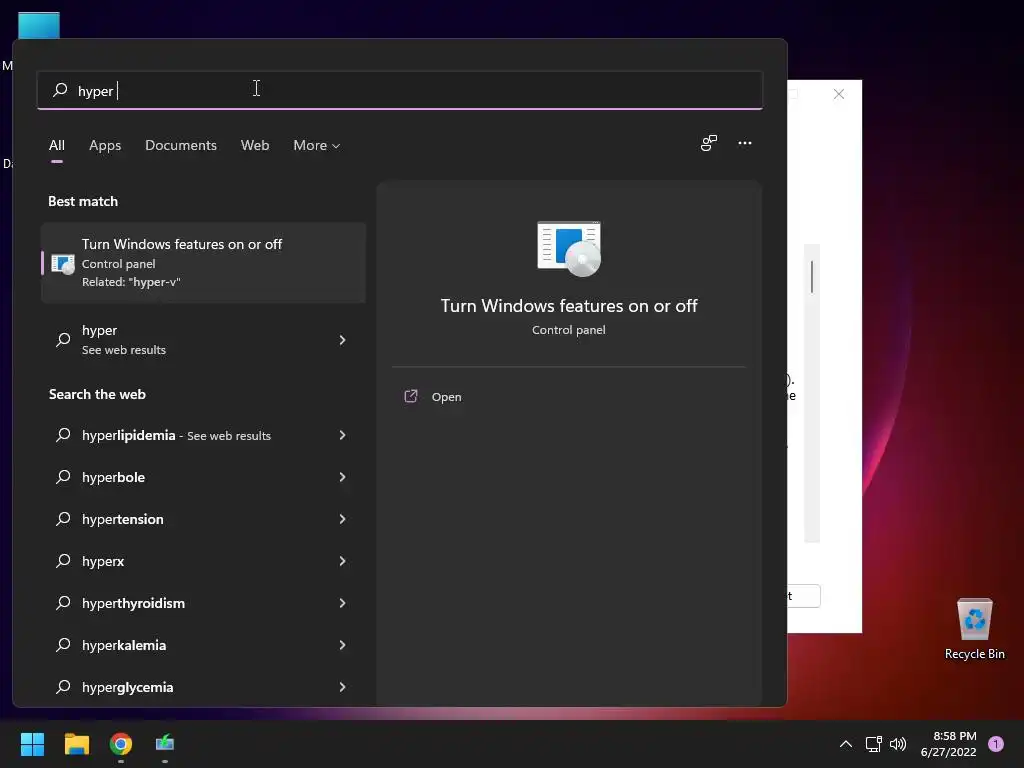Expand arrow beside hyperglycemia
Image resolution: width=1024 pixels, height=768 pixels.
pyautogui.click(x=342, y=687)
